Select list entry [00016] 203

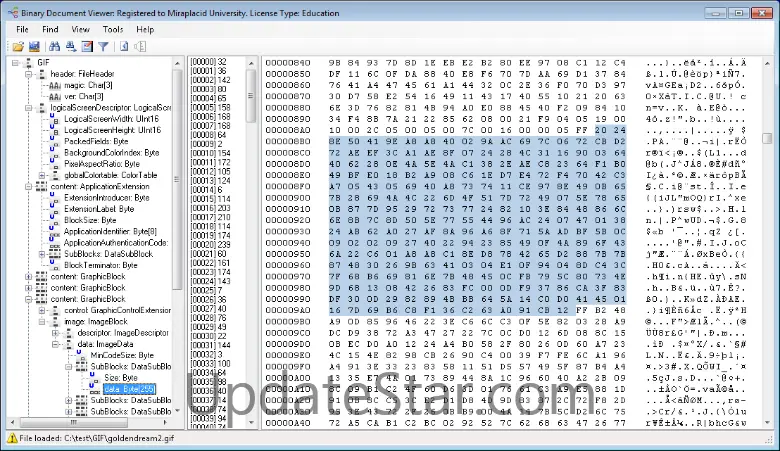coord(210,208)
